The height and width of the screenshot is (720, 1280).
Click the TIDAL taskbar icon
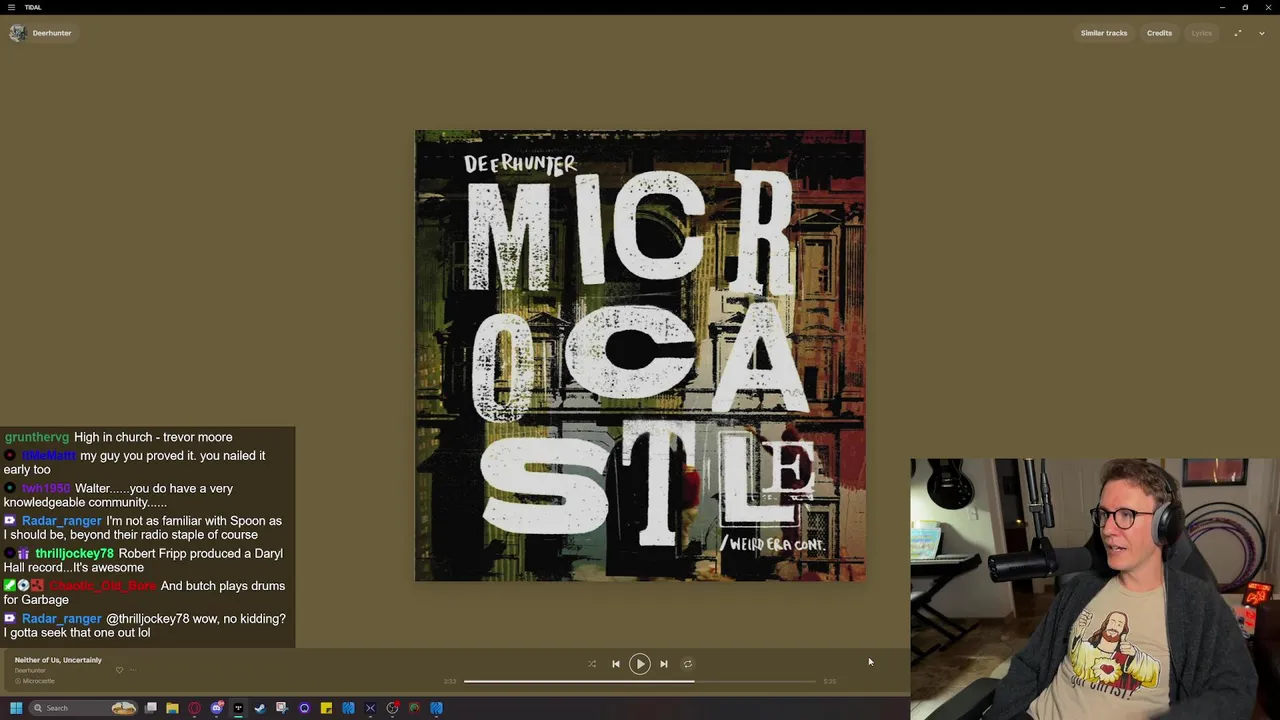tap(239, 708)
